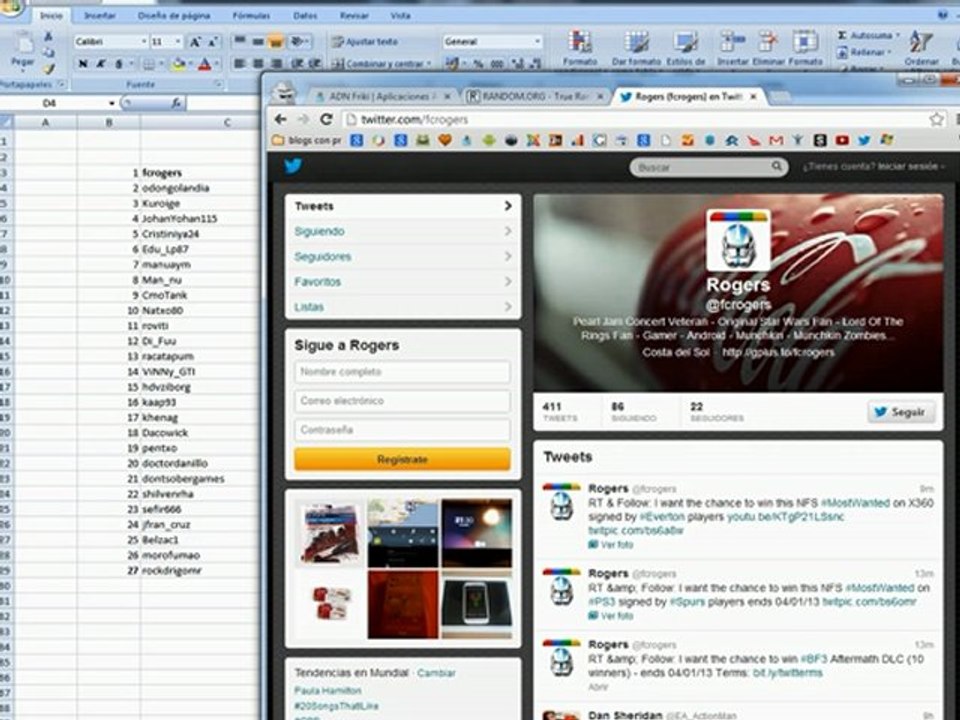Click the Gmail bookmark icon
This screenshot has width=960, height=720.
(x=776, y=141)
